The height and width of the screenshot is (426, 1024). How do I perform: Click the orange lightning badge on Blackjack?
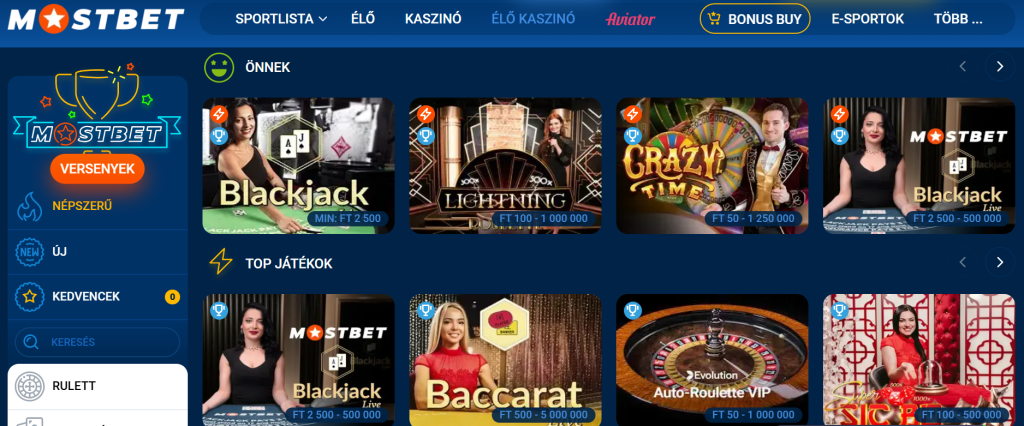[219, 114]
